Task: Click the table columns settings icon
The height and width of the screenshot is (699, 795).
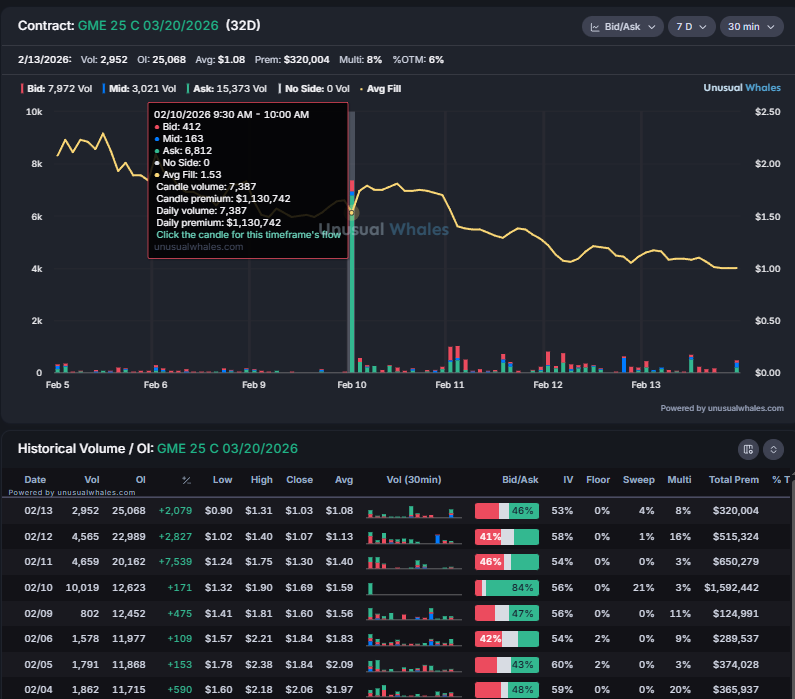Action: coord(748,449)
